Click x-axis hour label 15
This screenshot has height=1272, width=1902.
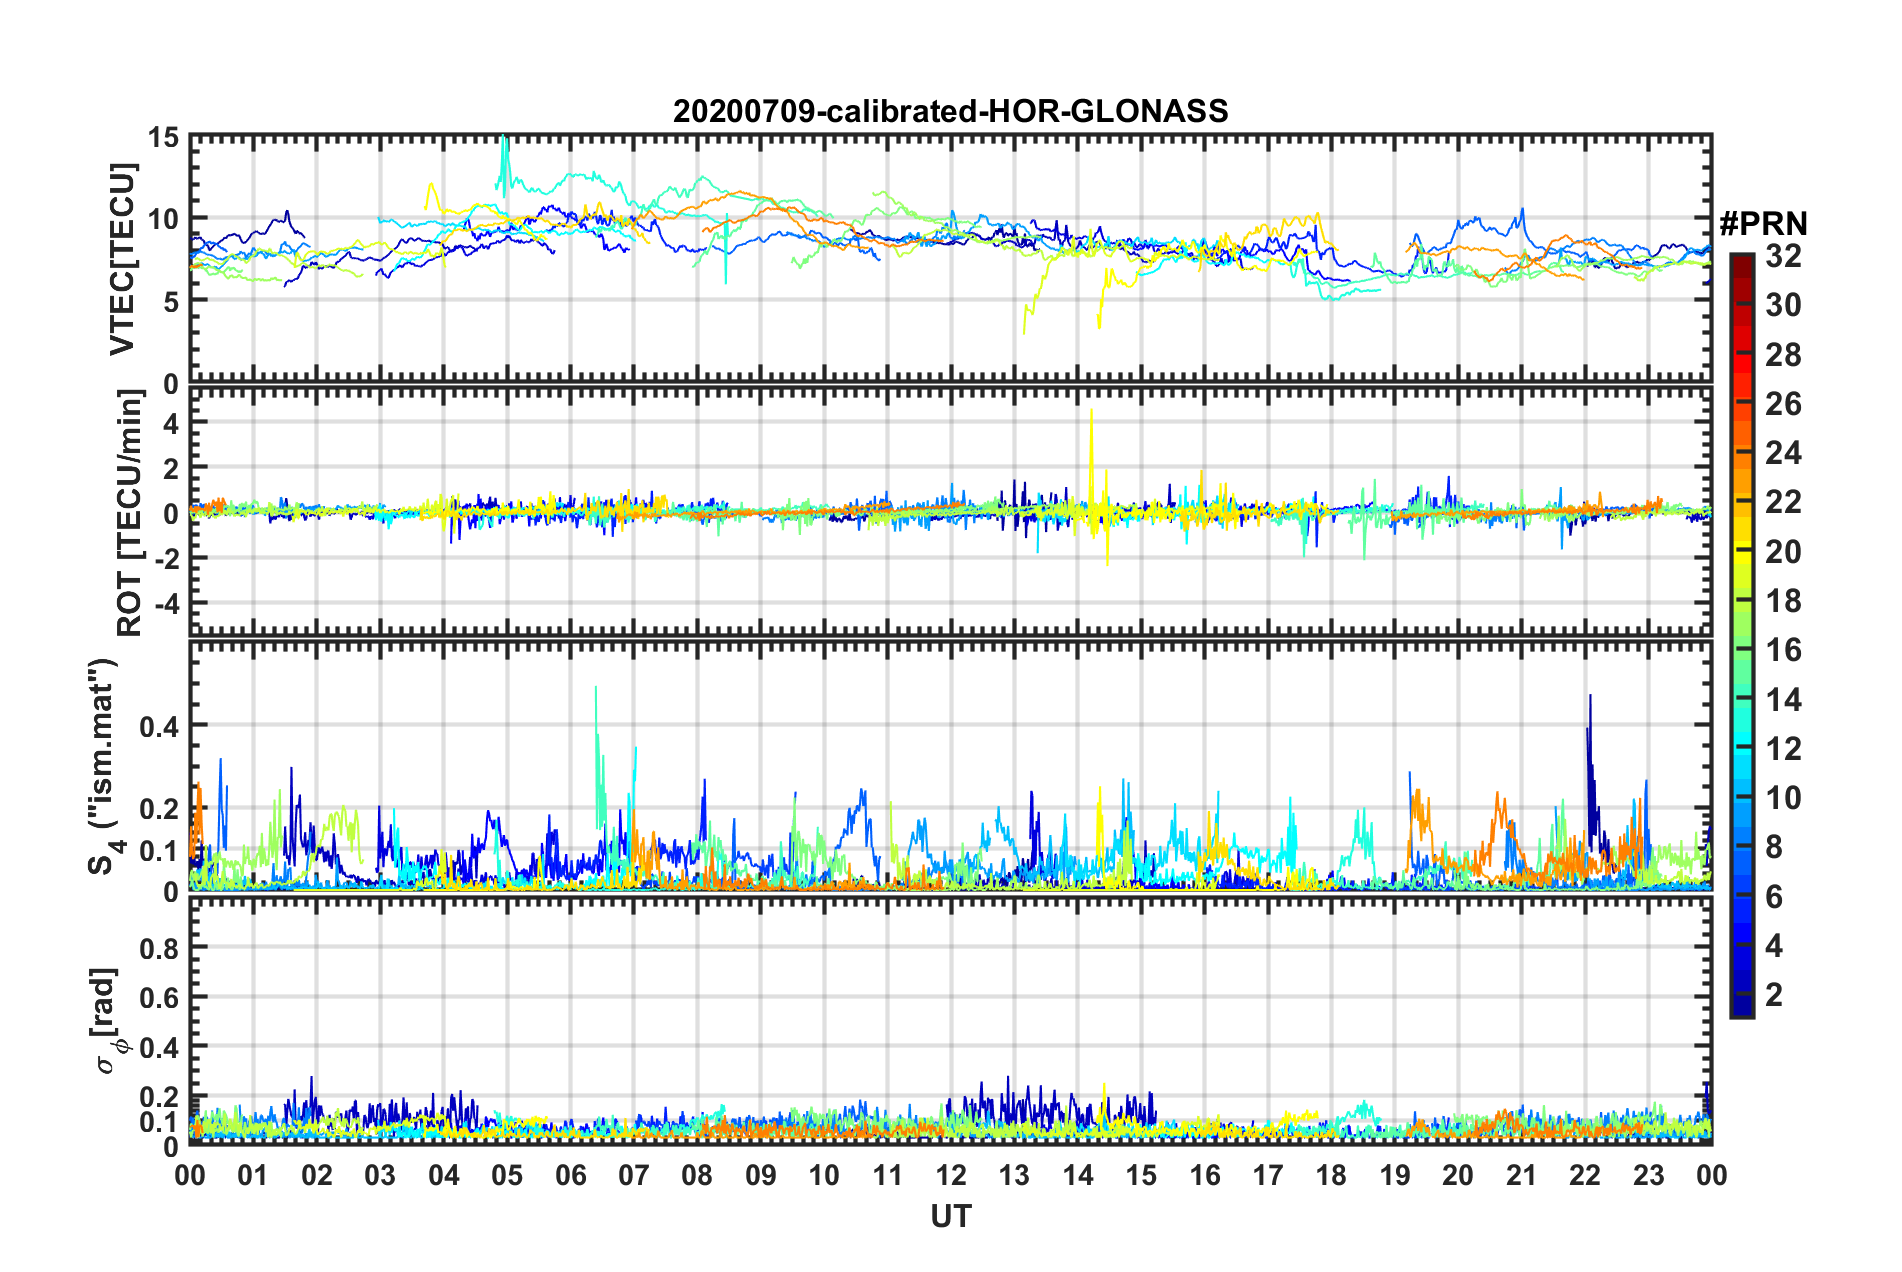1141,1176
